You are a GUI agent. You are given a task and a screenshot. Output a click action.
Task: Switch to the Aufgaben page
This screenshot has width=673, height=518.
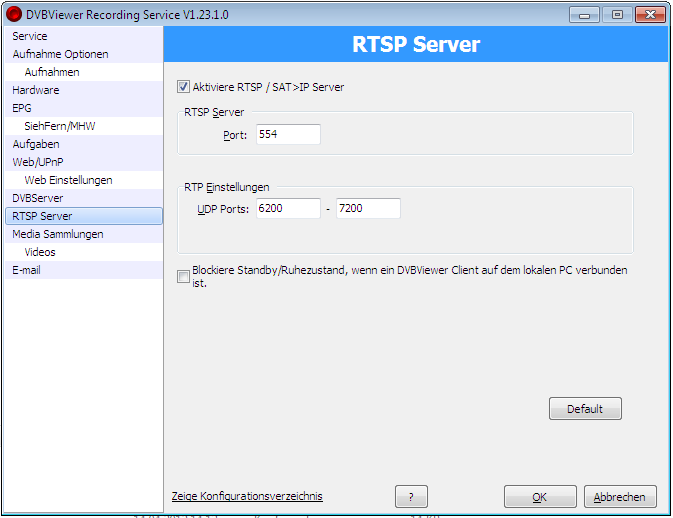tap(36, 144)
